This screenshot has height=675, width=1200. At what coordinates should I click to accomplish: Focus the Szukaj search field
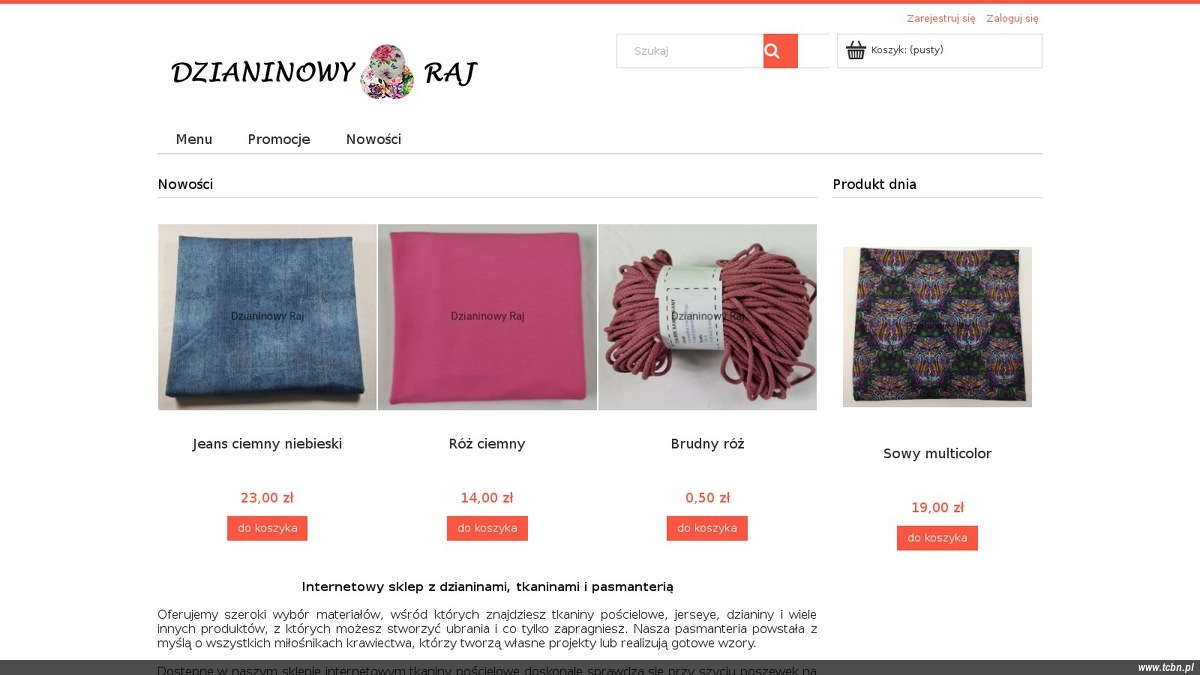tap(690, 51)
